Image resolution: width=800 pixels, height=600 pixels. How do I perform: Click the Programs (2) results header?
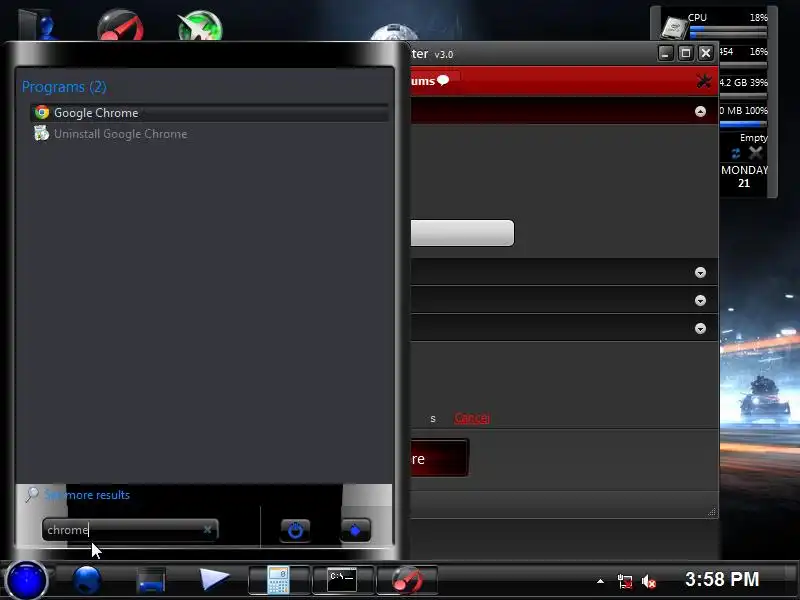pyautogui.click(x=64, y=87)
